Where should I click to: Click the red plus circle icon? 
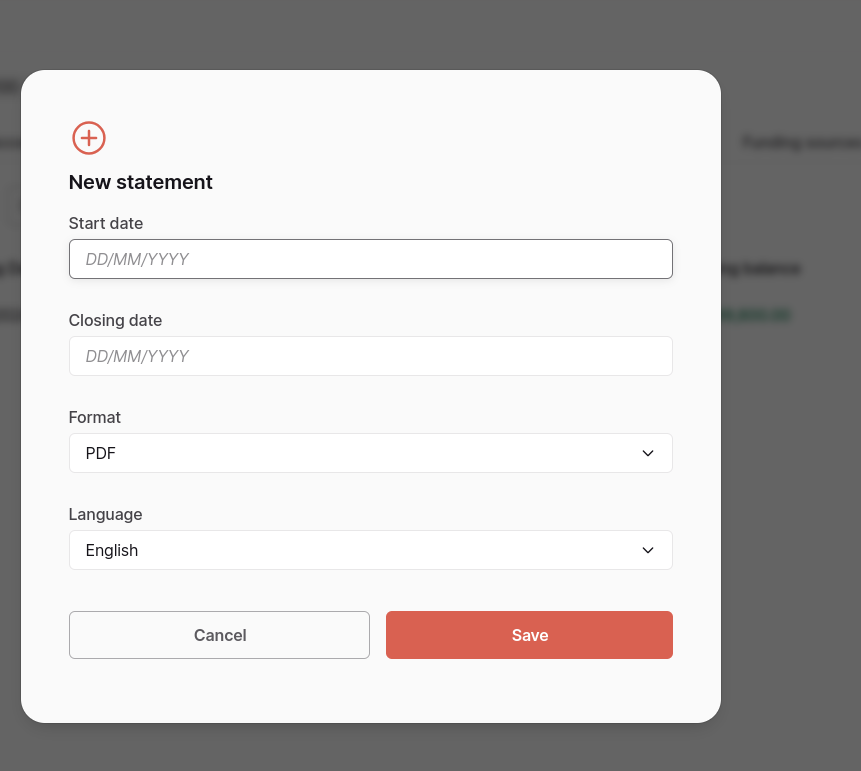click(x=89, y=138)
